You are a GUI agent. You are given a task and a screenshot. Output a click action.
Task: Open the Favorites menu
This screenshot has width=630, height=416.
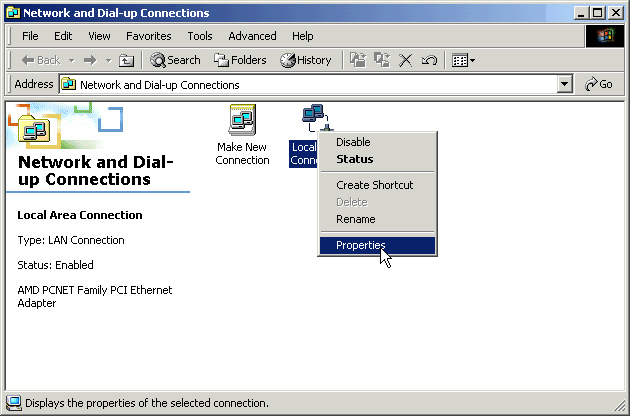[148, 36]
